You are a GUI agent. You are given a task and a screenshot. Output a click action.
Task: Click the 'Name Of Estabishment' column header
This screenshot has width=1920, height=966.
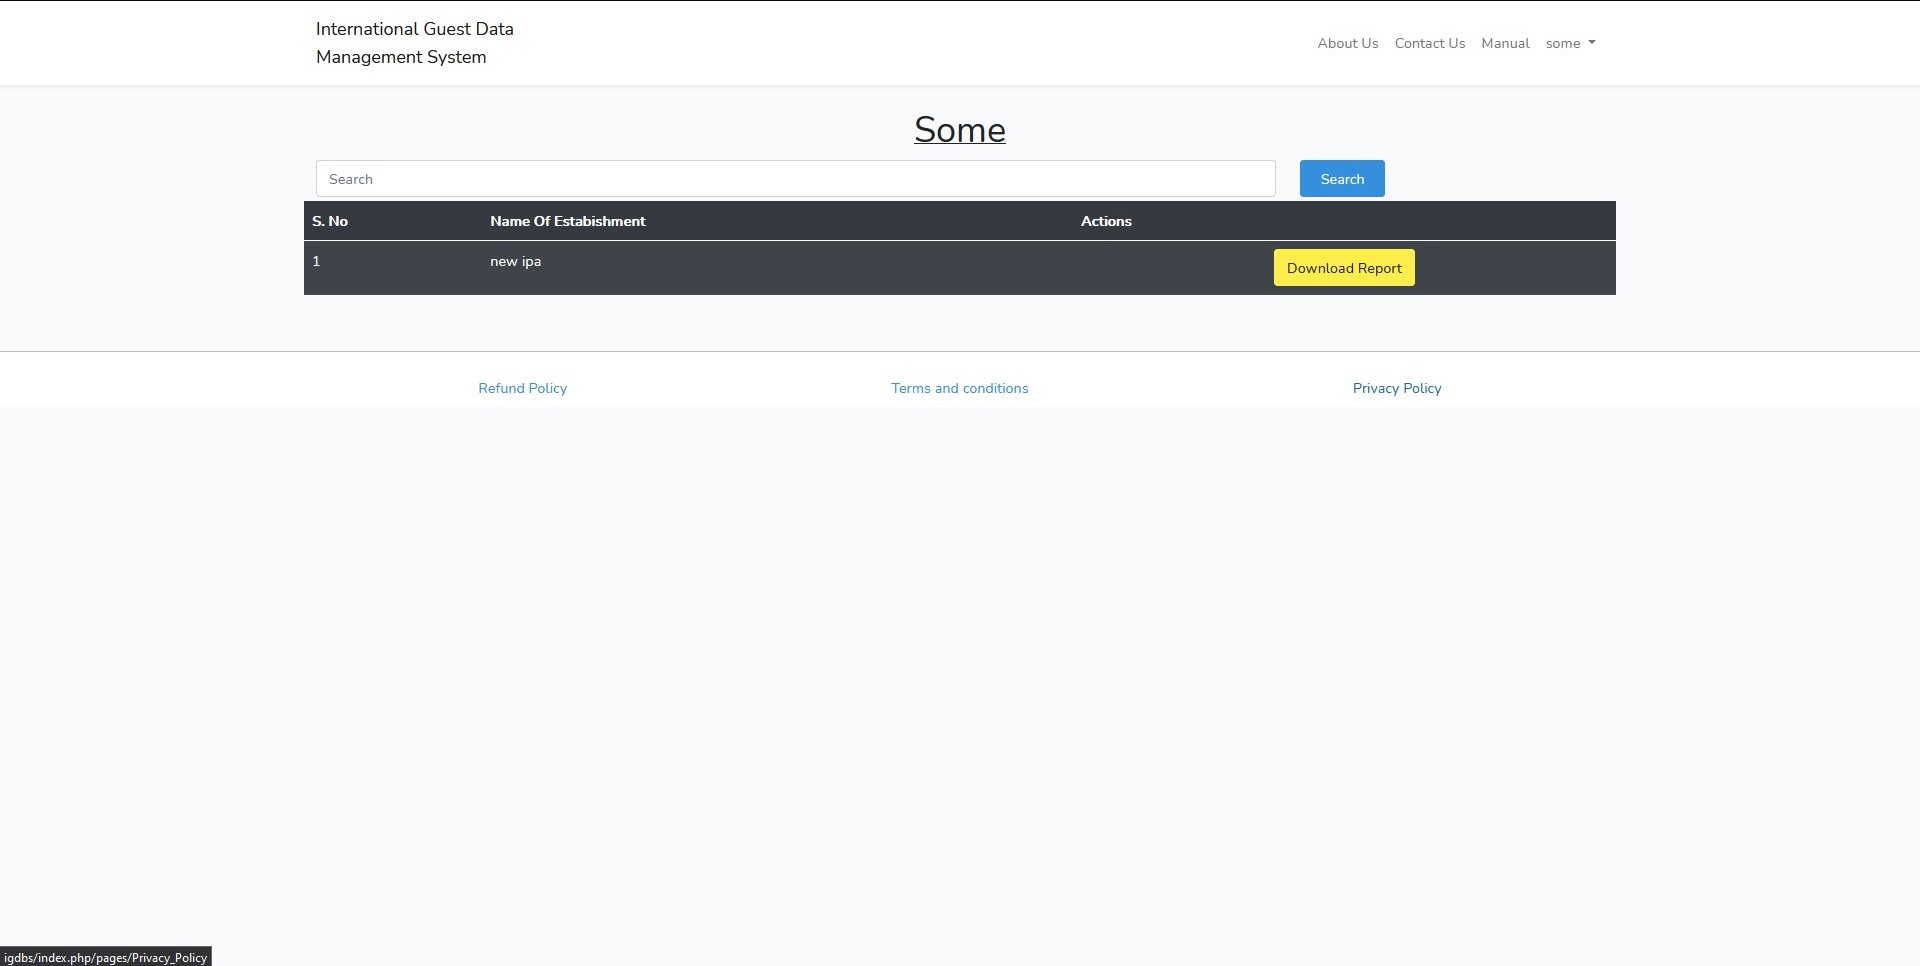coord(567,221)
